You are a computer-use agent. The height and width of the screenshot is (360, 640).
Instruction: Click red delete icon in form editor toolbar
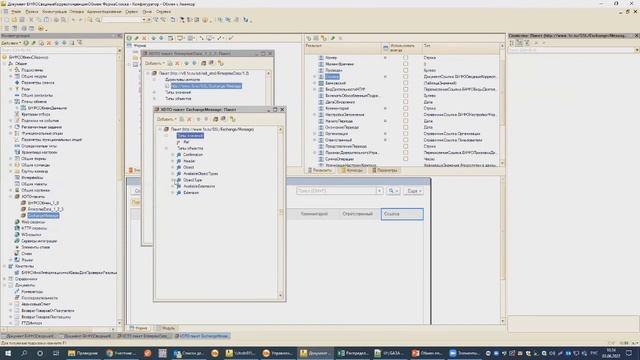click(144, 38)
